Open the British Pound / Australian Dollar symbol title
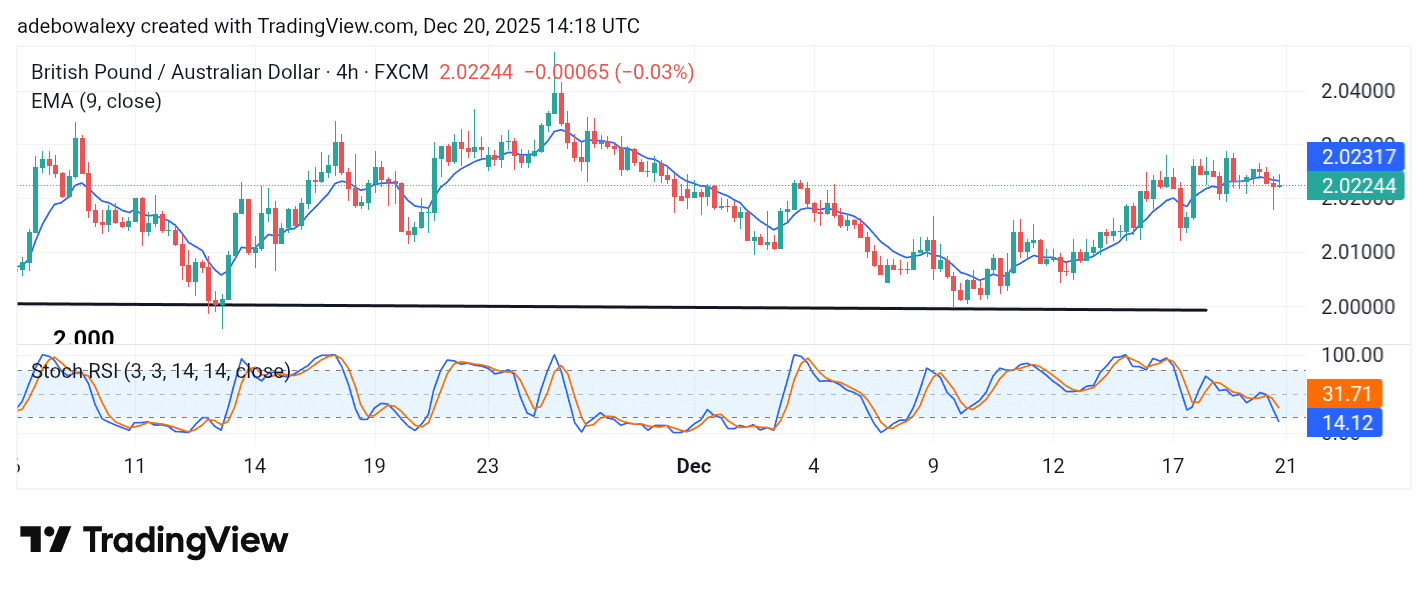Image resolution: width=1428 pixels, height=591 pixels. pos(175,72)
